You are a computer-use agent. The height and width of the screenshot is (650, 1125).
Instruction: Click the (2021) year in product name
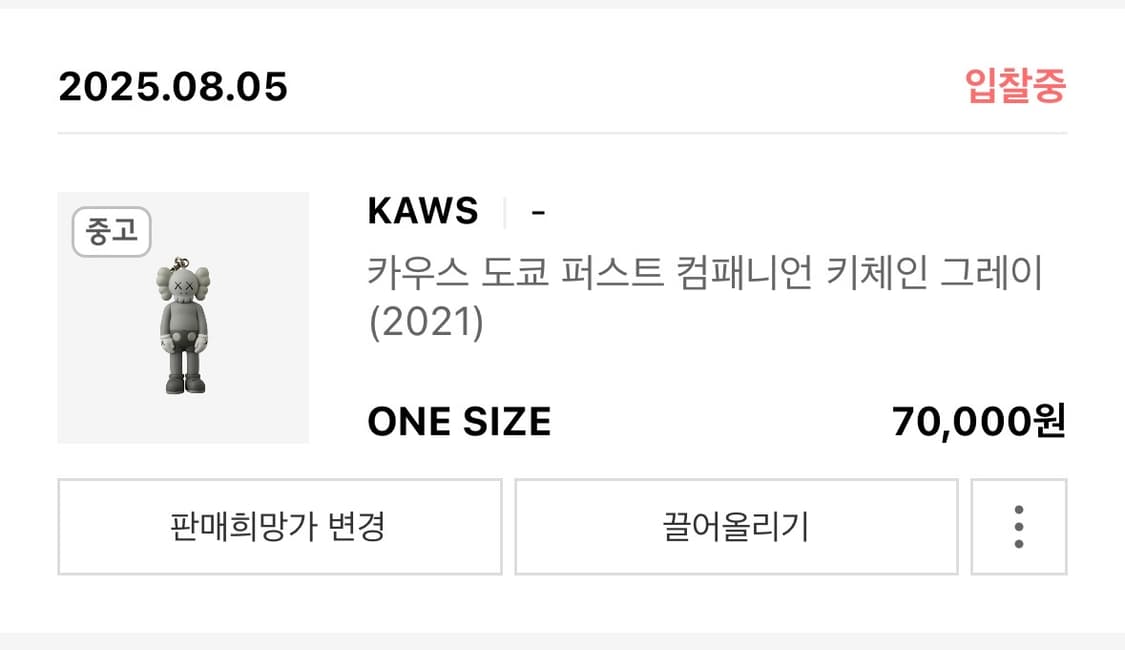coord(426,321)
